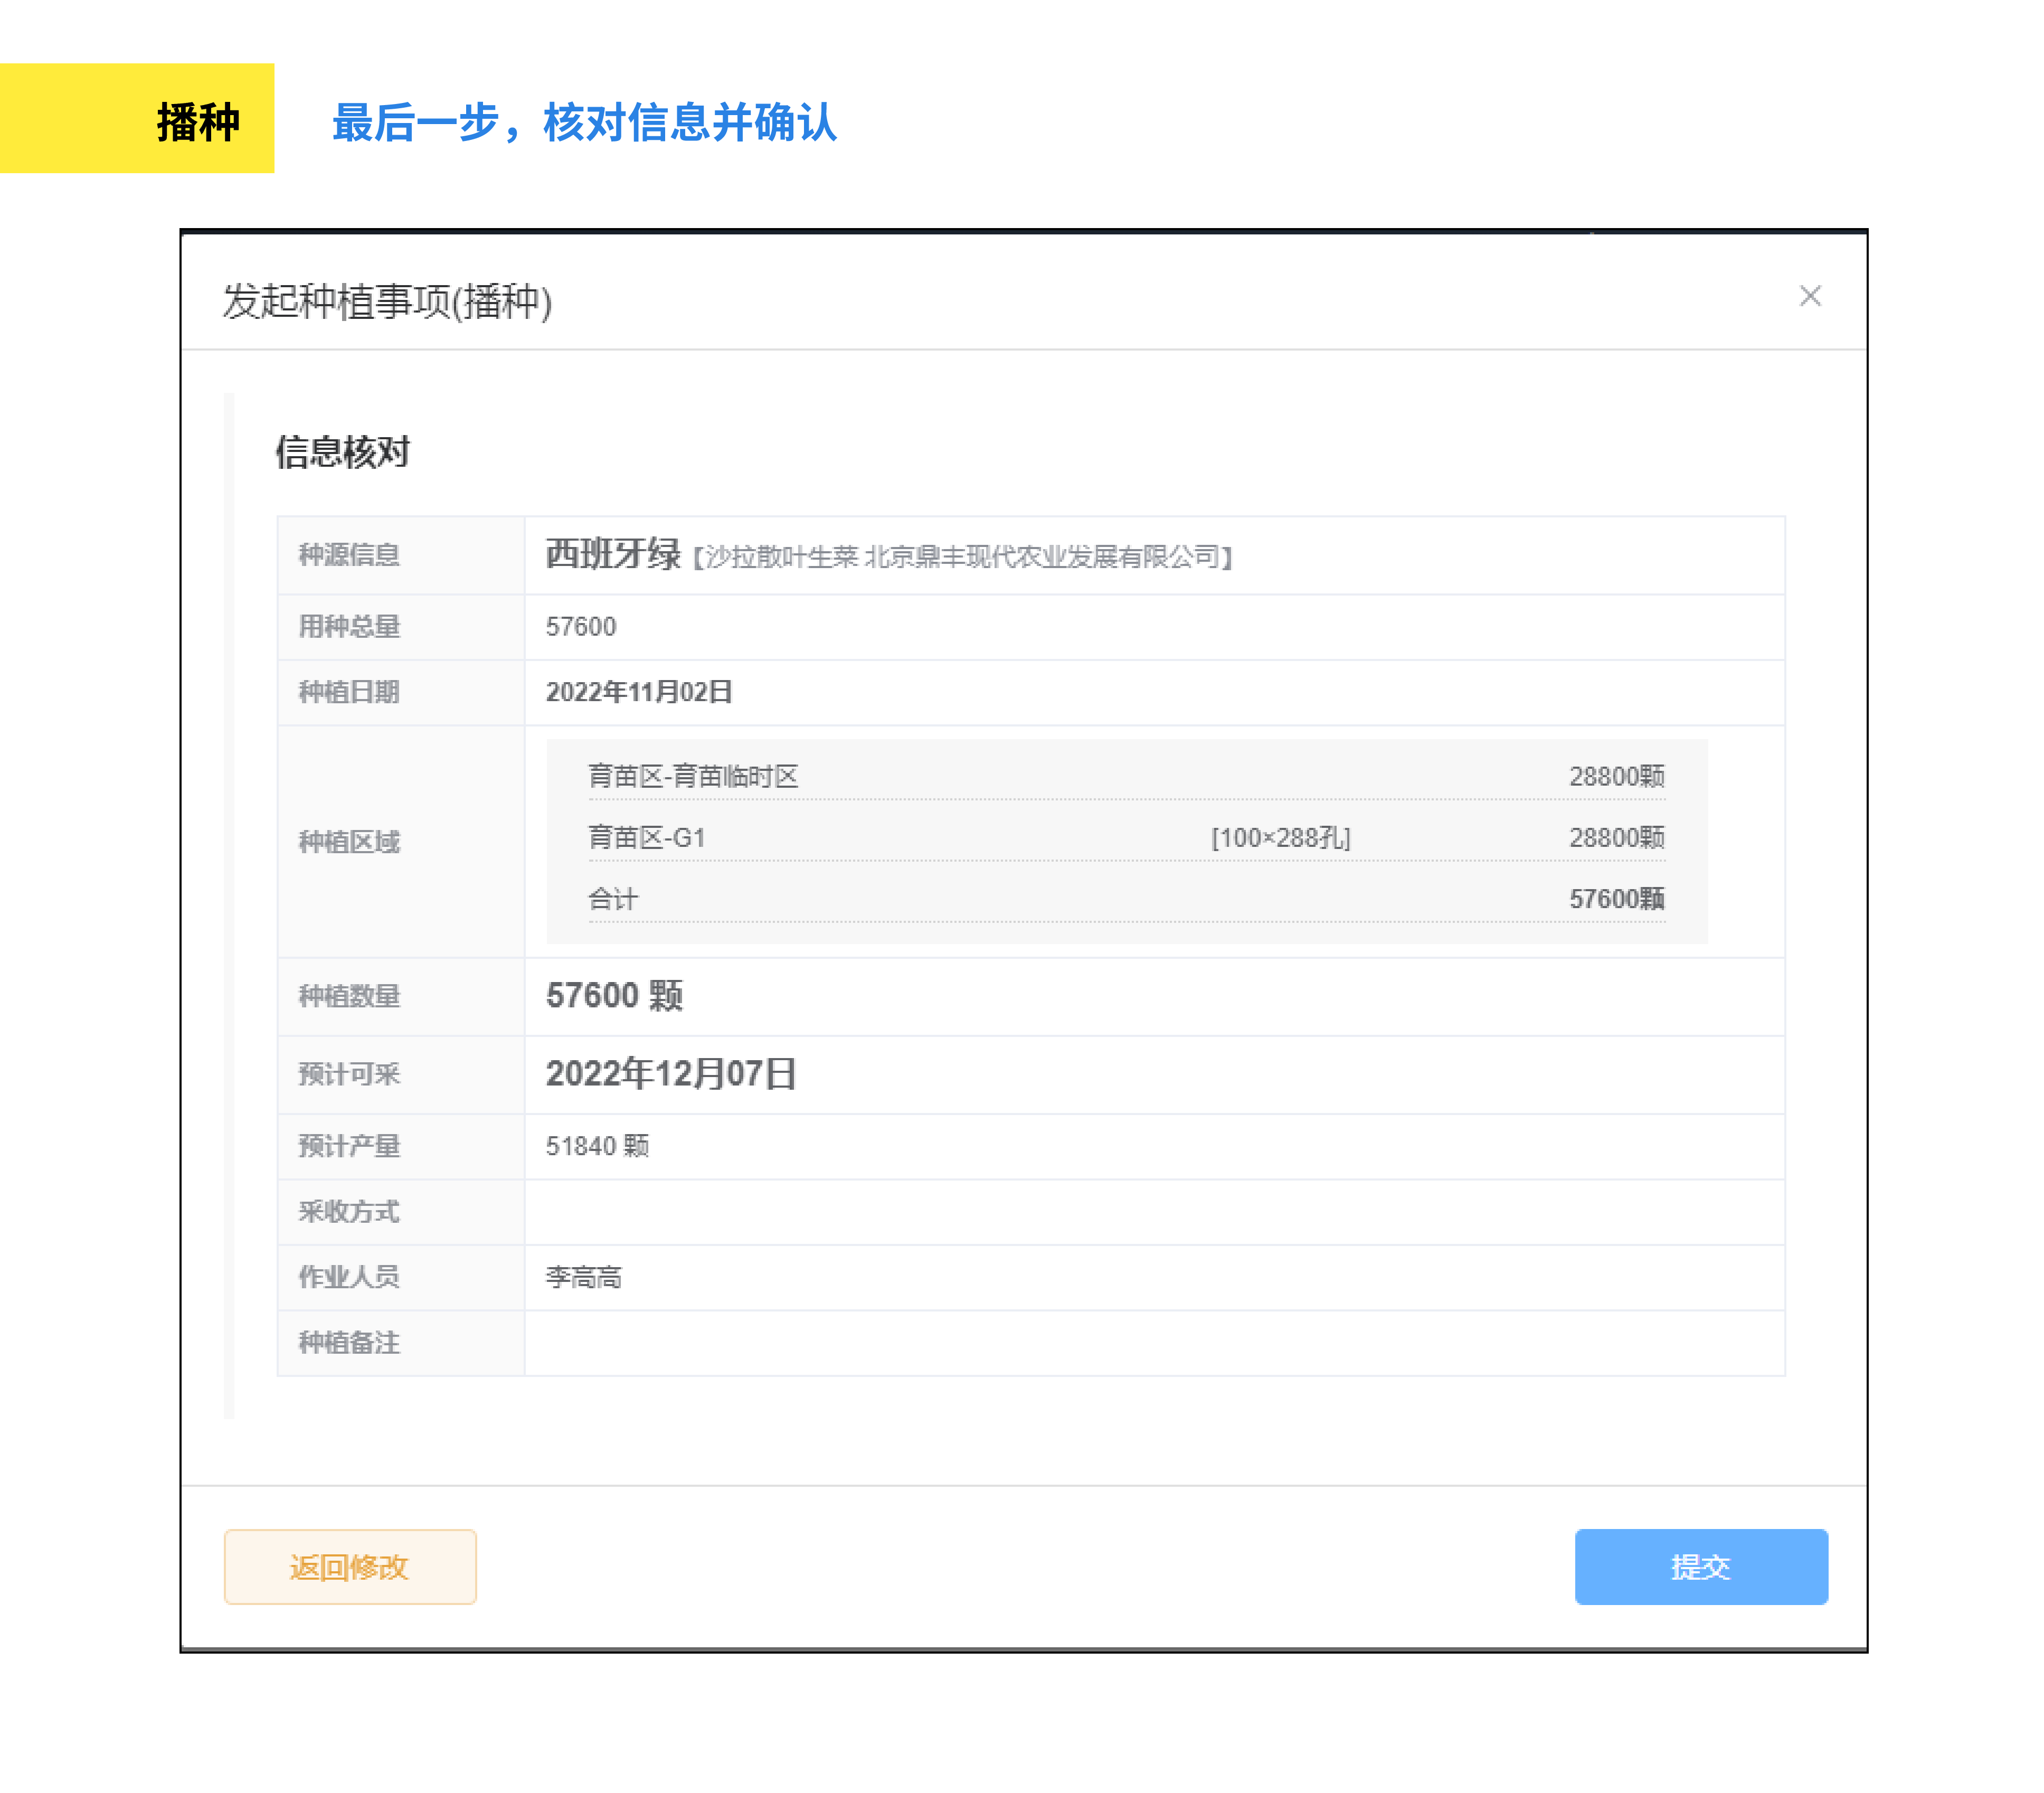Click the 预计产量 row label
Screen dimensions: 2044x1793
click(349, 1146)
